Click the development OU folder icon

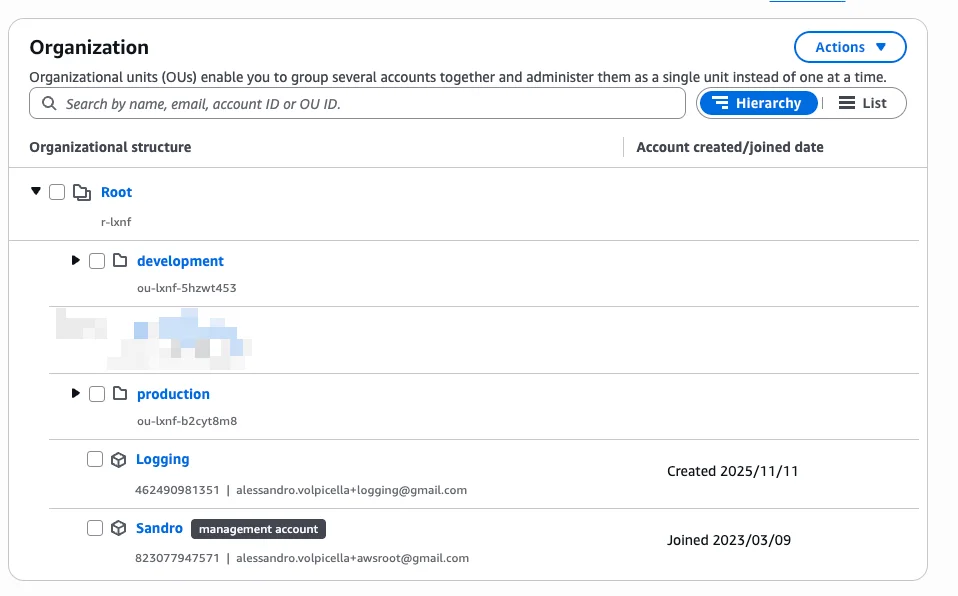pyautogui.click(x=120, y=261)
